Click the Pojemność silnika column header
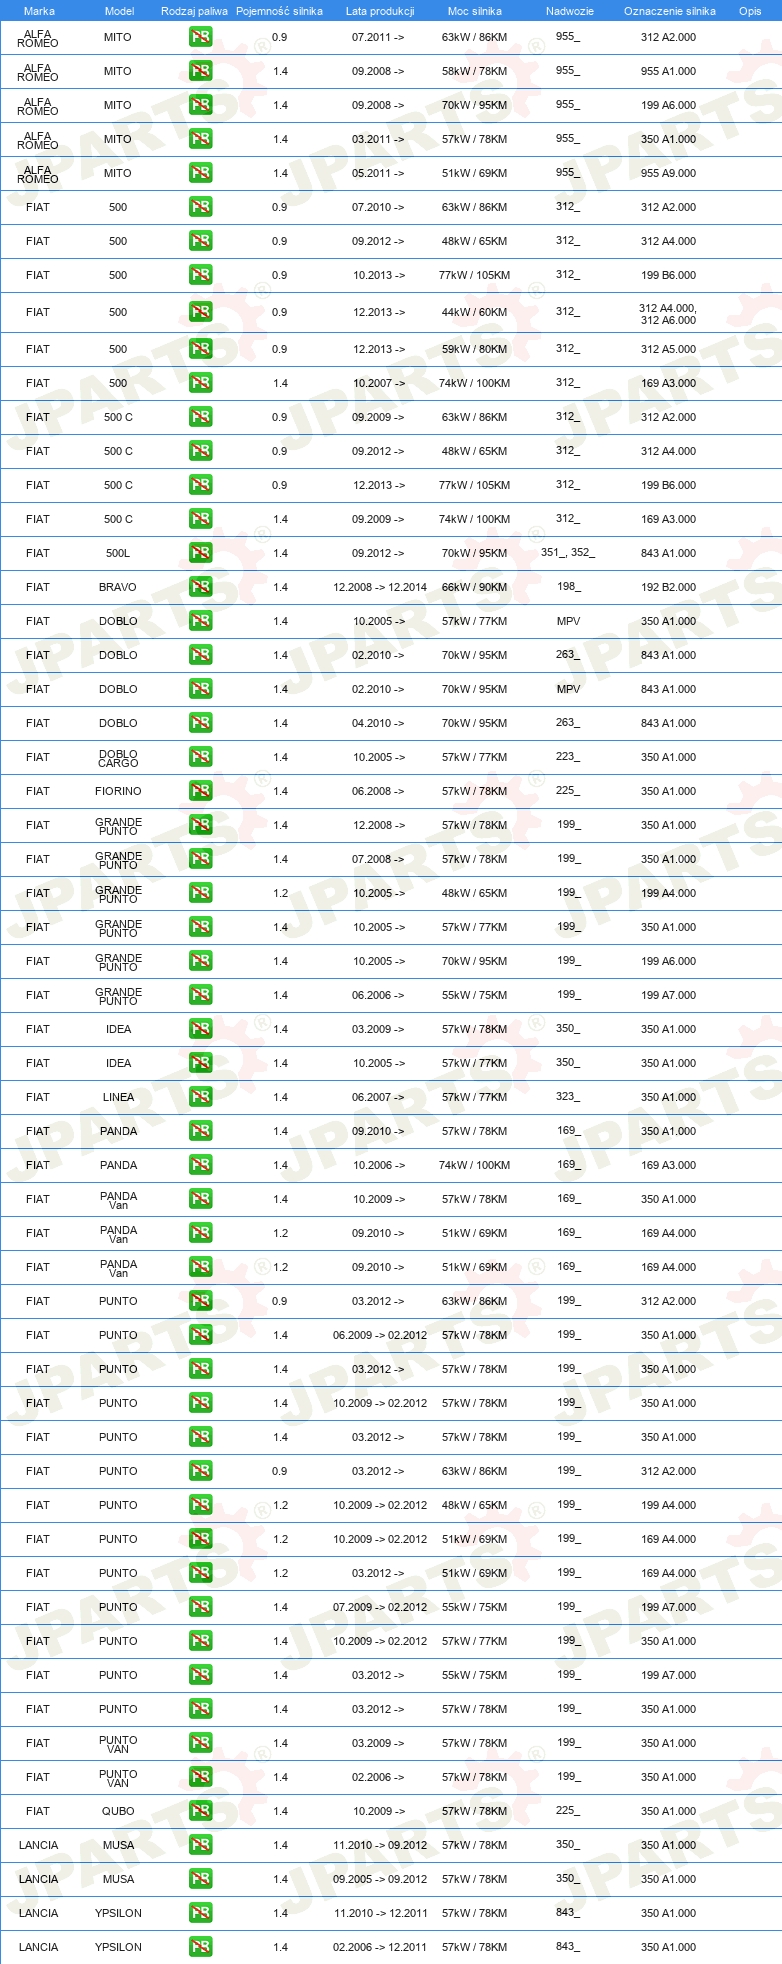The width and height of the screenshot is (782, 1964). (x=279, y=11)
